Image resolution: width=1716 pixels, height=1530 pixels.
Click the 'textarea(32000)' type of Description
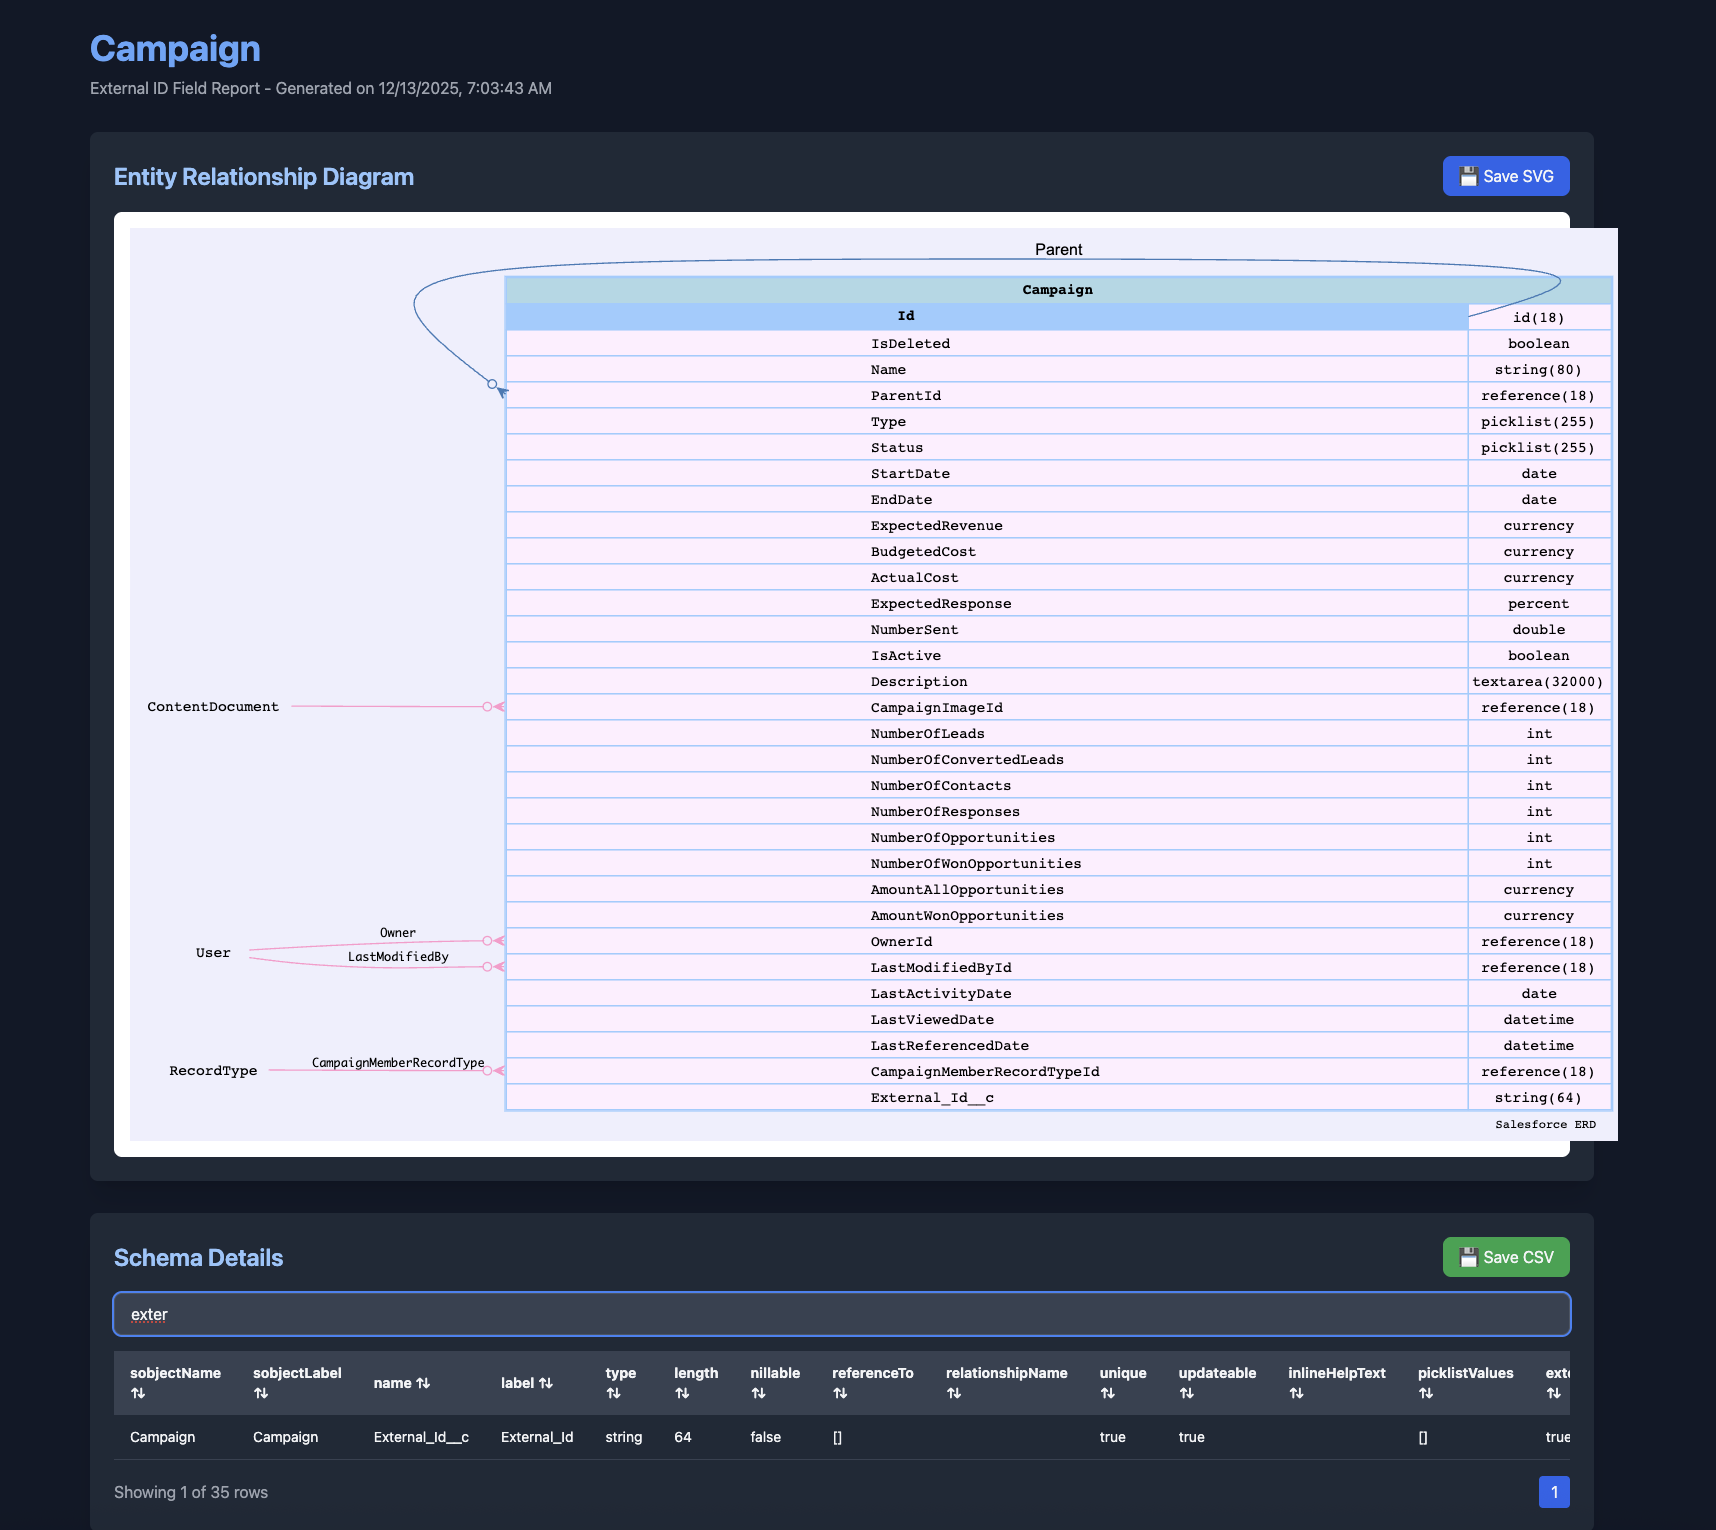[x=1538, y=682]
